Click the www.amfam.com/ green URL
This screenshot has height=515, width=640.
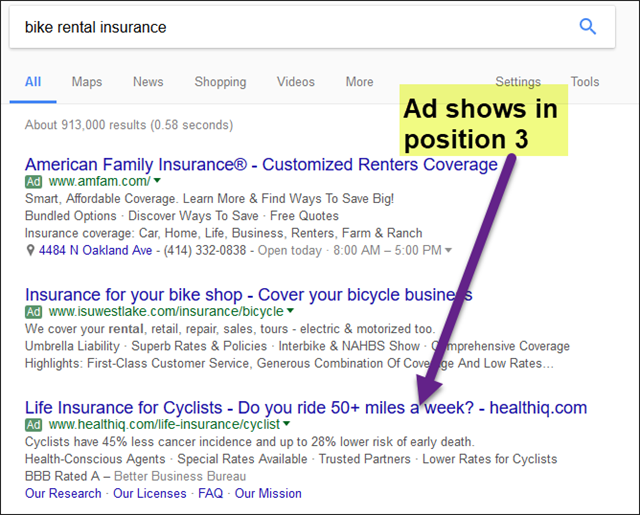100,181
